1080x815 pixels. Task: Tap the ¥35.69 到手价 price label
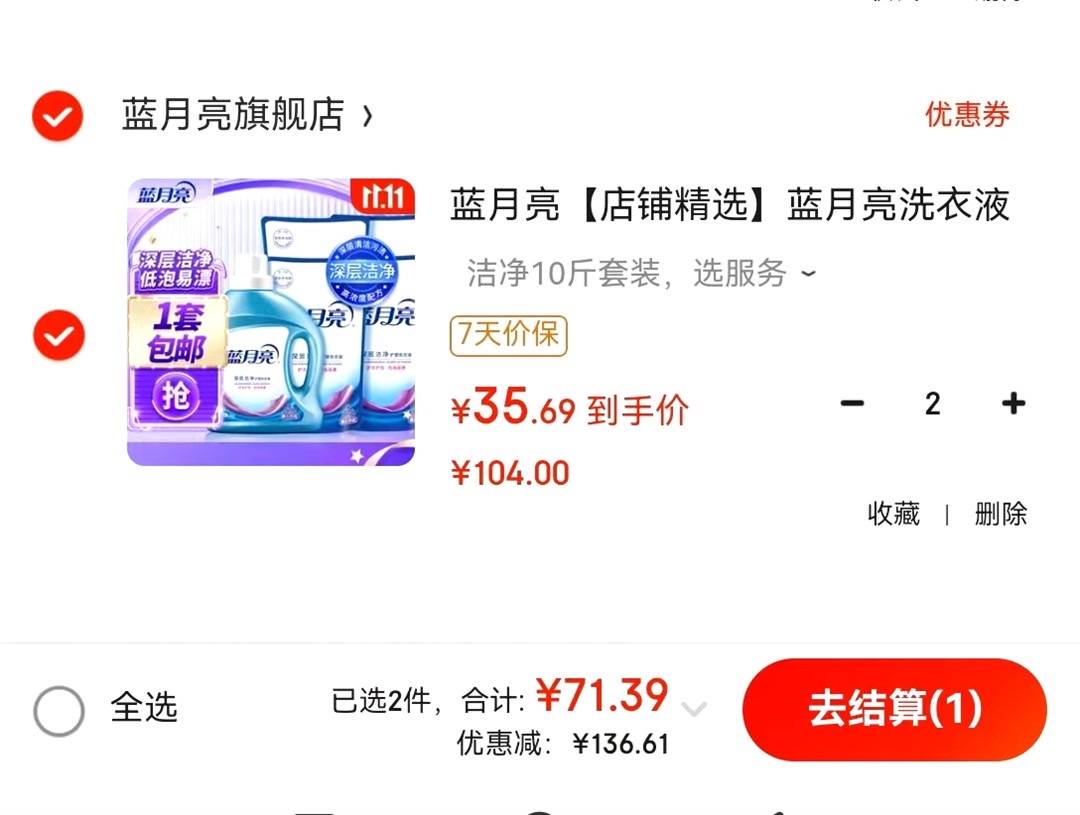click(570, 406)
